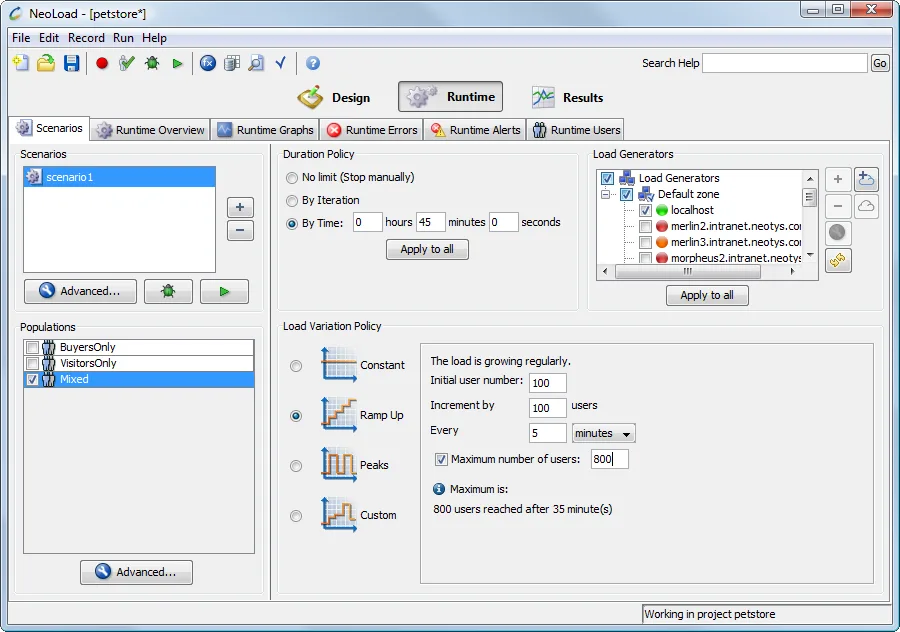Select Custom load variation radio button
Image resolution: width=900 pixels, height=632 pixels.
[296, 515]
